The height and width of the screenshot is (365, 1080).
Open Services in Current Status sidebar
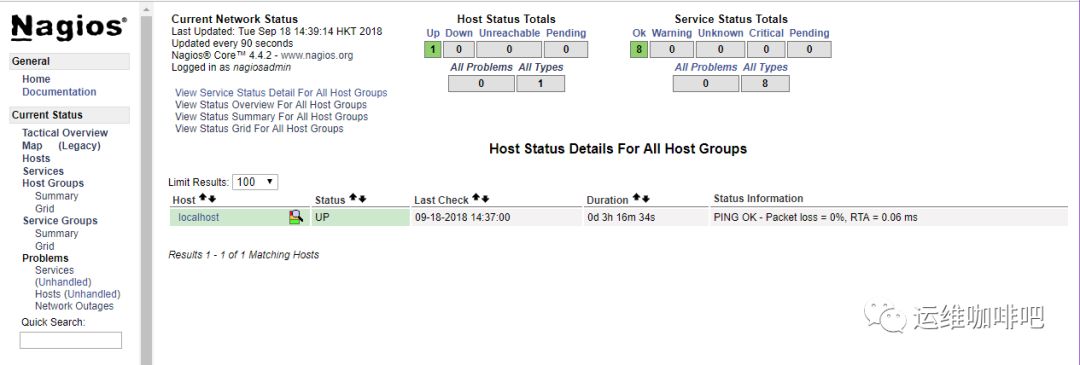43,171
